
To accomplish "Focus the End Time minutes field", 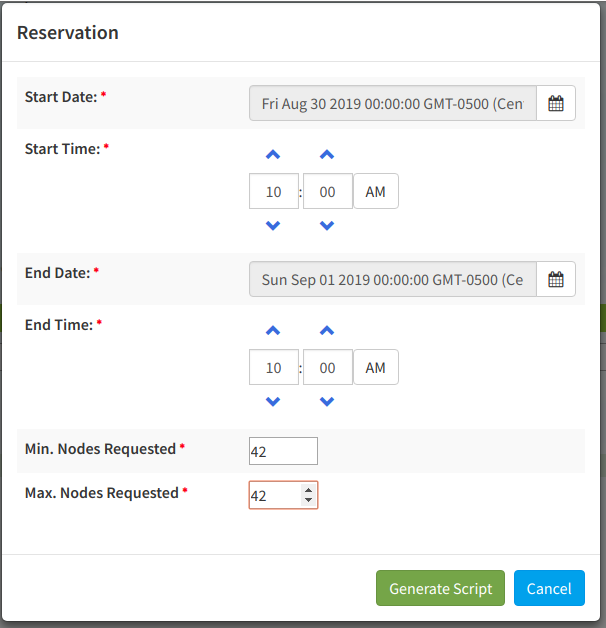I will 327,367.
